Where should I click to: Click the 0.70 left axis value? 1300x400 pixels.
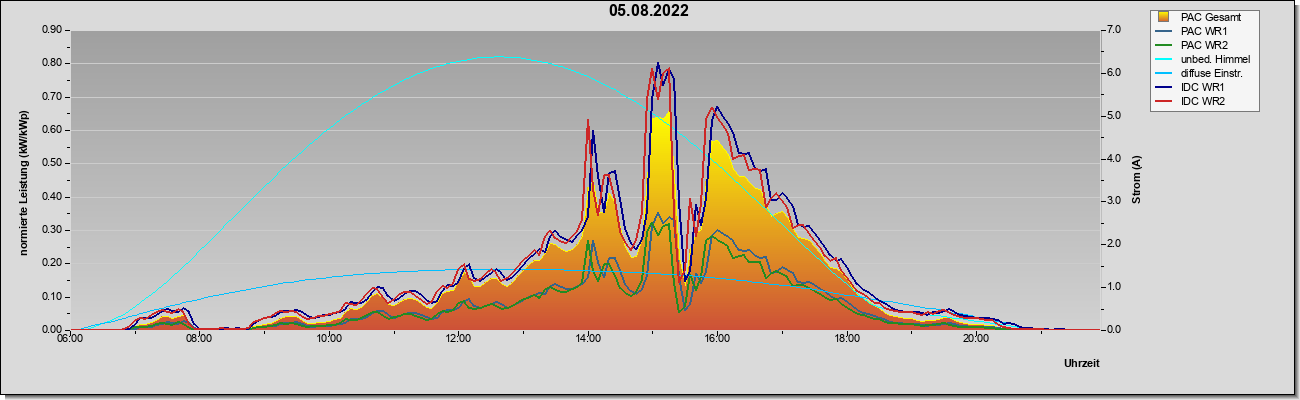(x=52, y=97)
